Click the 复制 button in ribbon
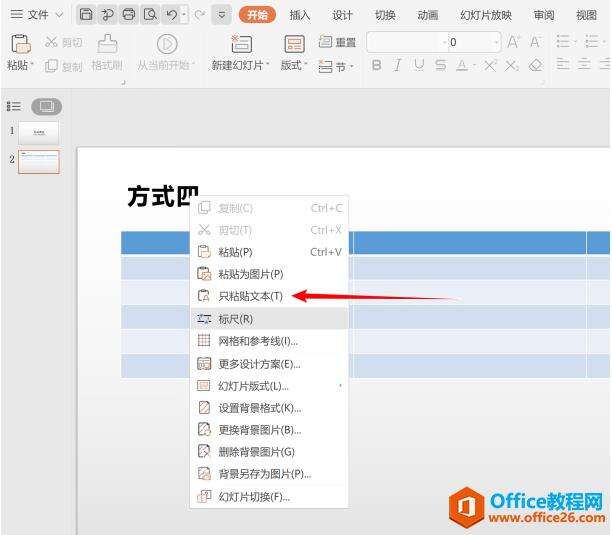The image size is (612, 535). tap(63, 66)
